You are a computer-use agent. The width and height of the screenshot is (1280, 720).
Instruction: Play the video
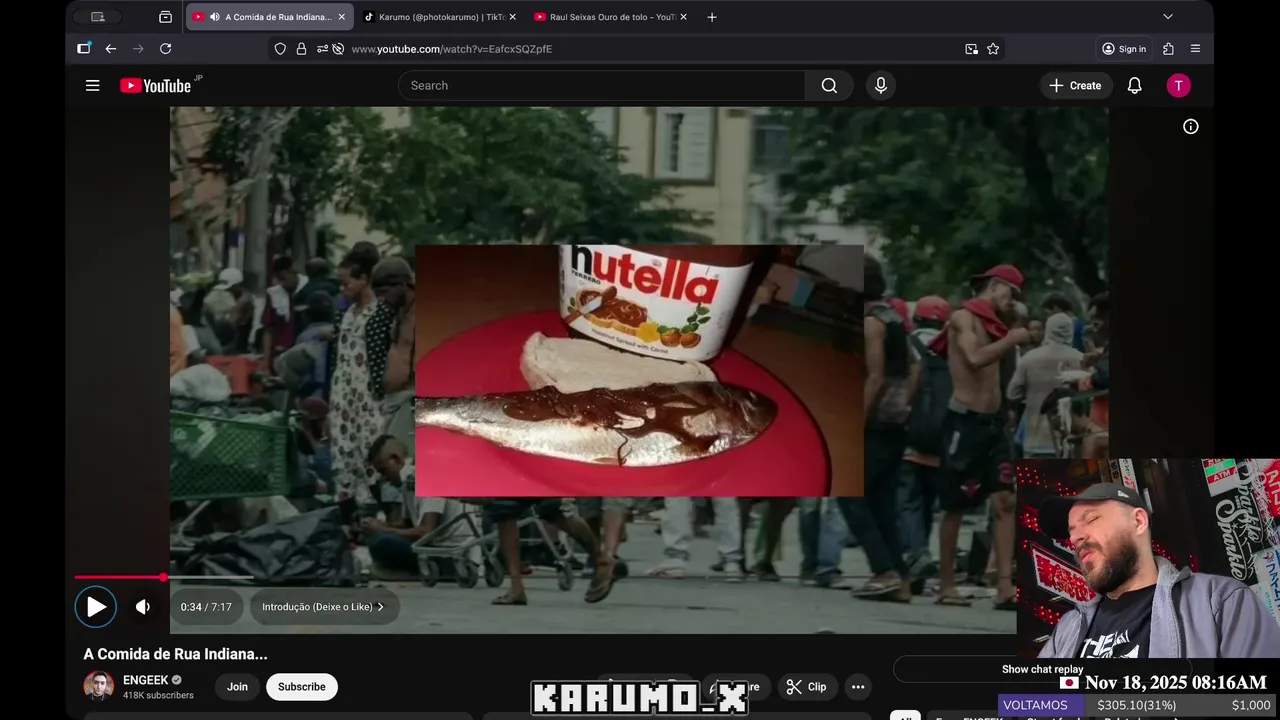[96, 607]
